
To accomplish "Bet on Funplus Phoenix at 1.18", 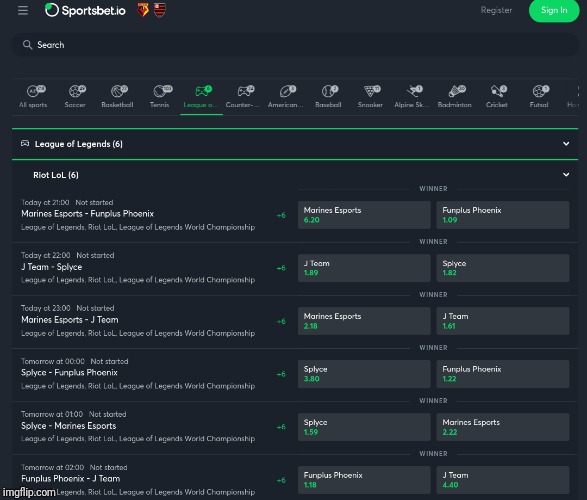I will [364, 480].
